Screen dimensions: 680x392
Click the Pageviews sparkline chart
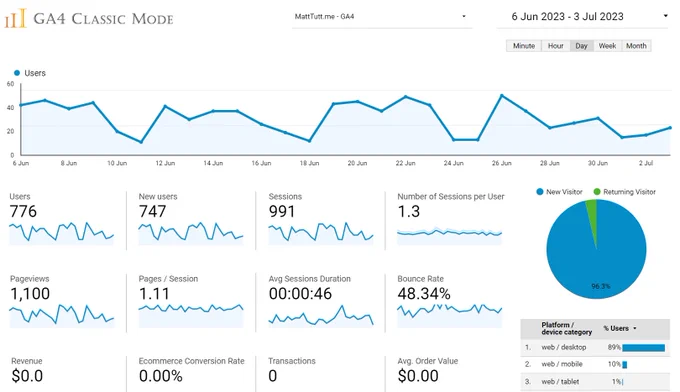61,315
